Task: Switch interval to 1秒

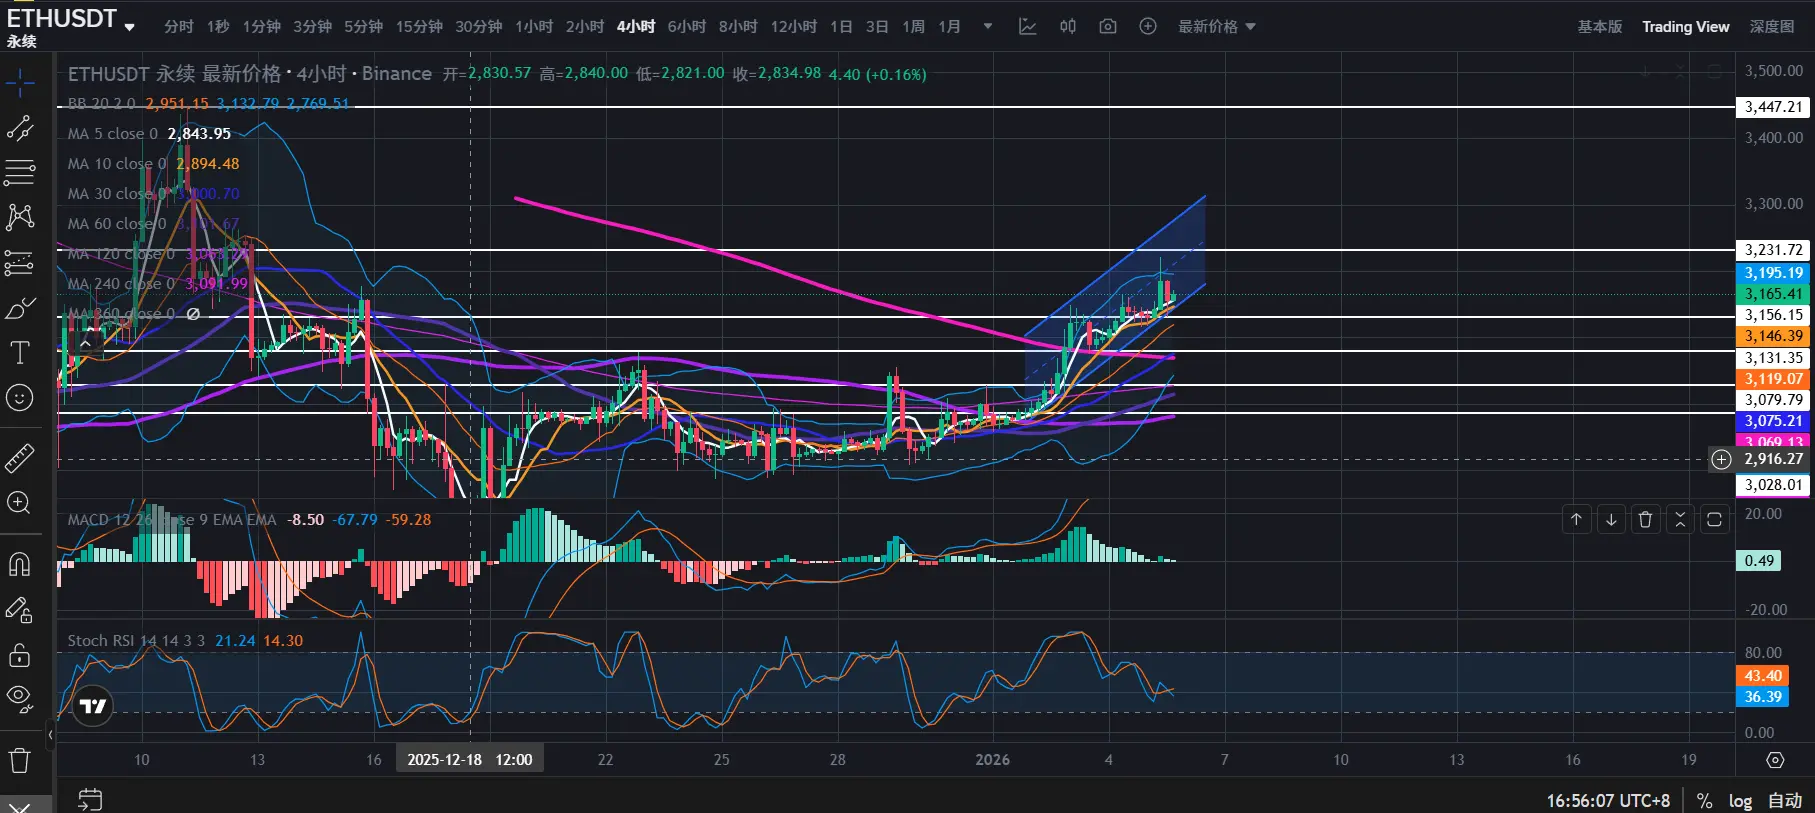Action: [218, 27]
